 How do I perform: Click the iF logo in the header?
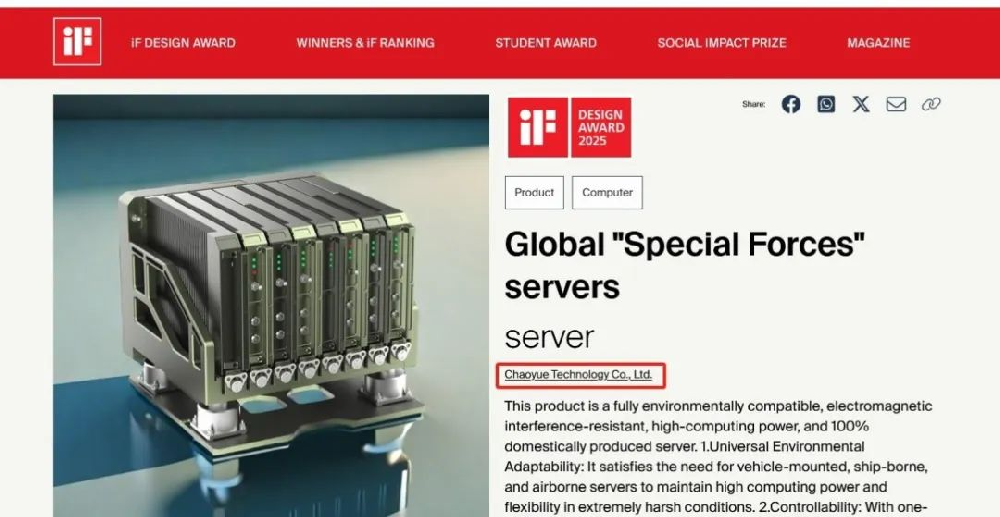tap(77, 42)
